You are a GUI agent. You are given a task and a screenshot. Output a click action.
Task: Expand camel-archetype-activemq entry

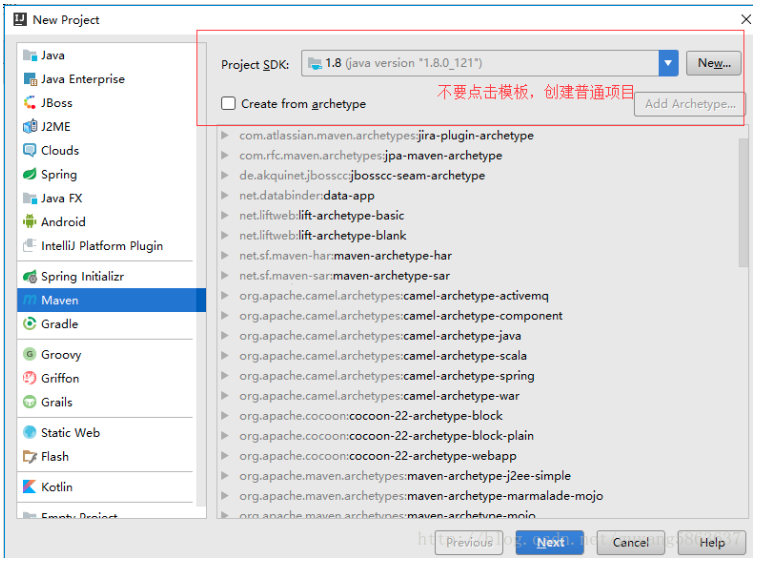(225, 295)
